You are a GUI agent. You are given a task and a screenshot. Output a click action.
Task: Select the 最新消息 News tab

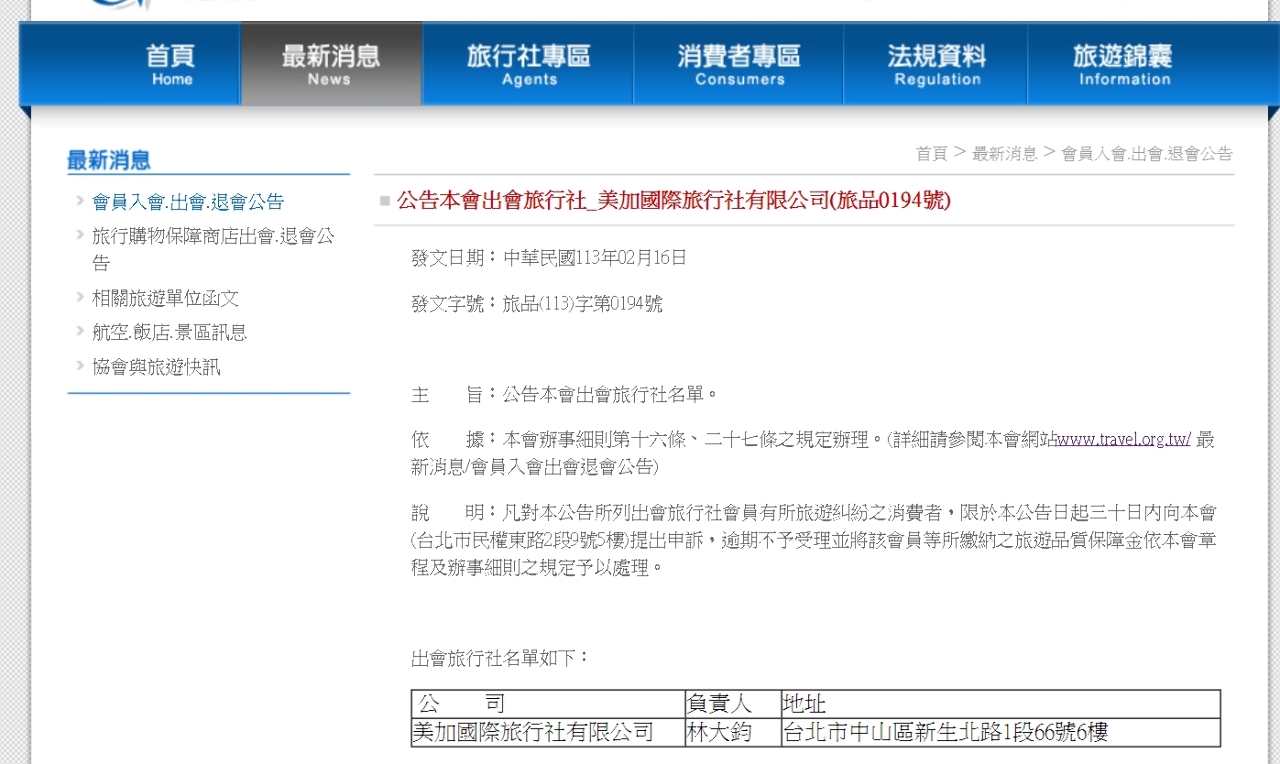click(x=331, y=65)
